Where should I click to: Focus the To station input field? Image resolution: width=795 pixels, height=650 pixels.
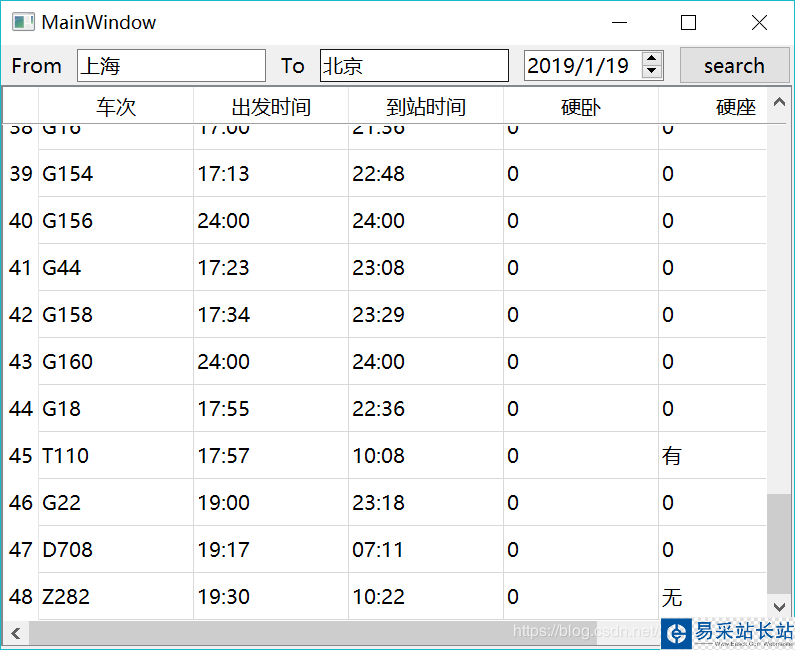414,66
